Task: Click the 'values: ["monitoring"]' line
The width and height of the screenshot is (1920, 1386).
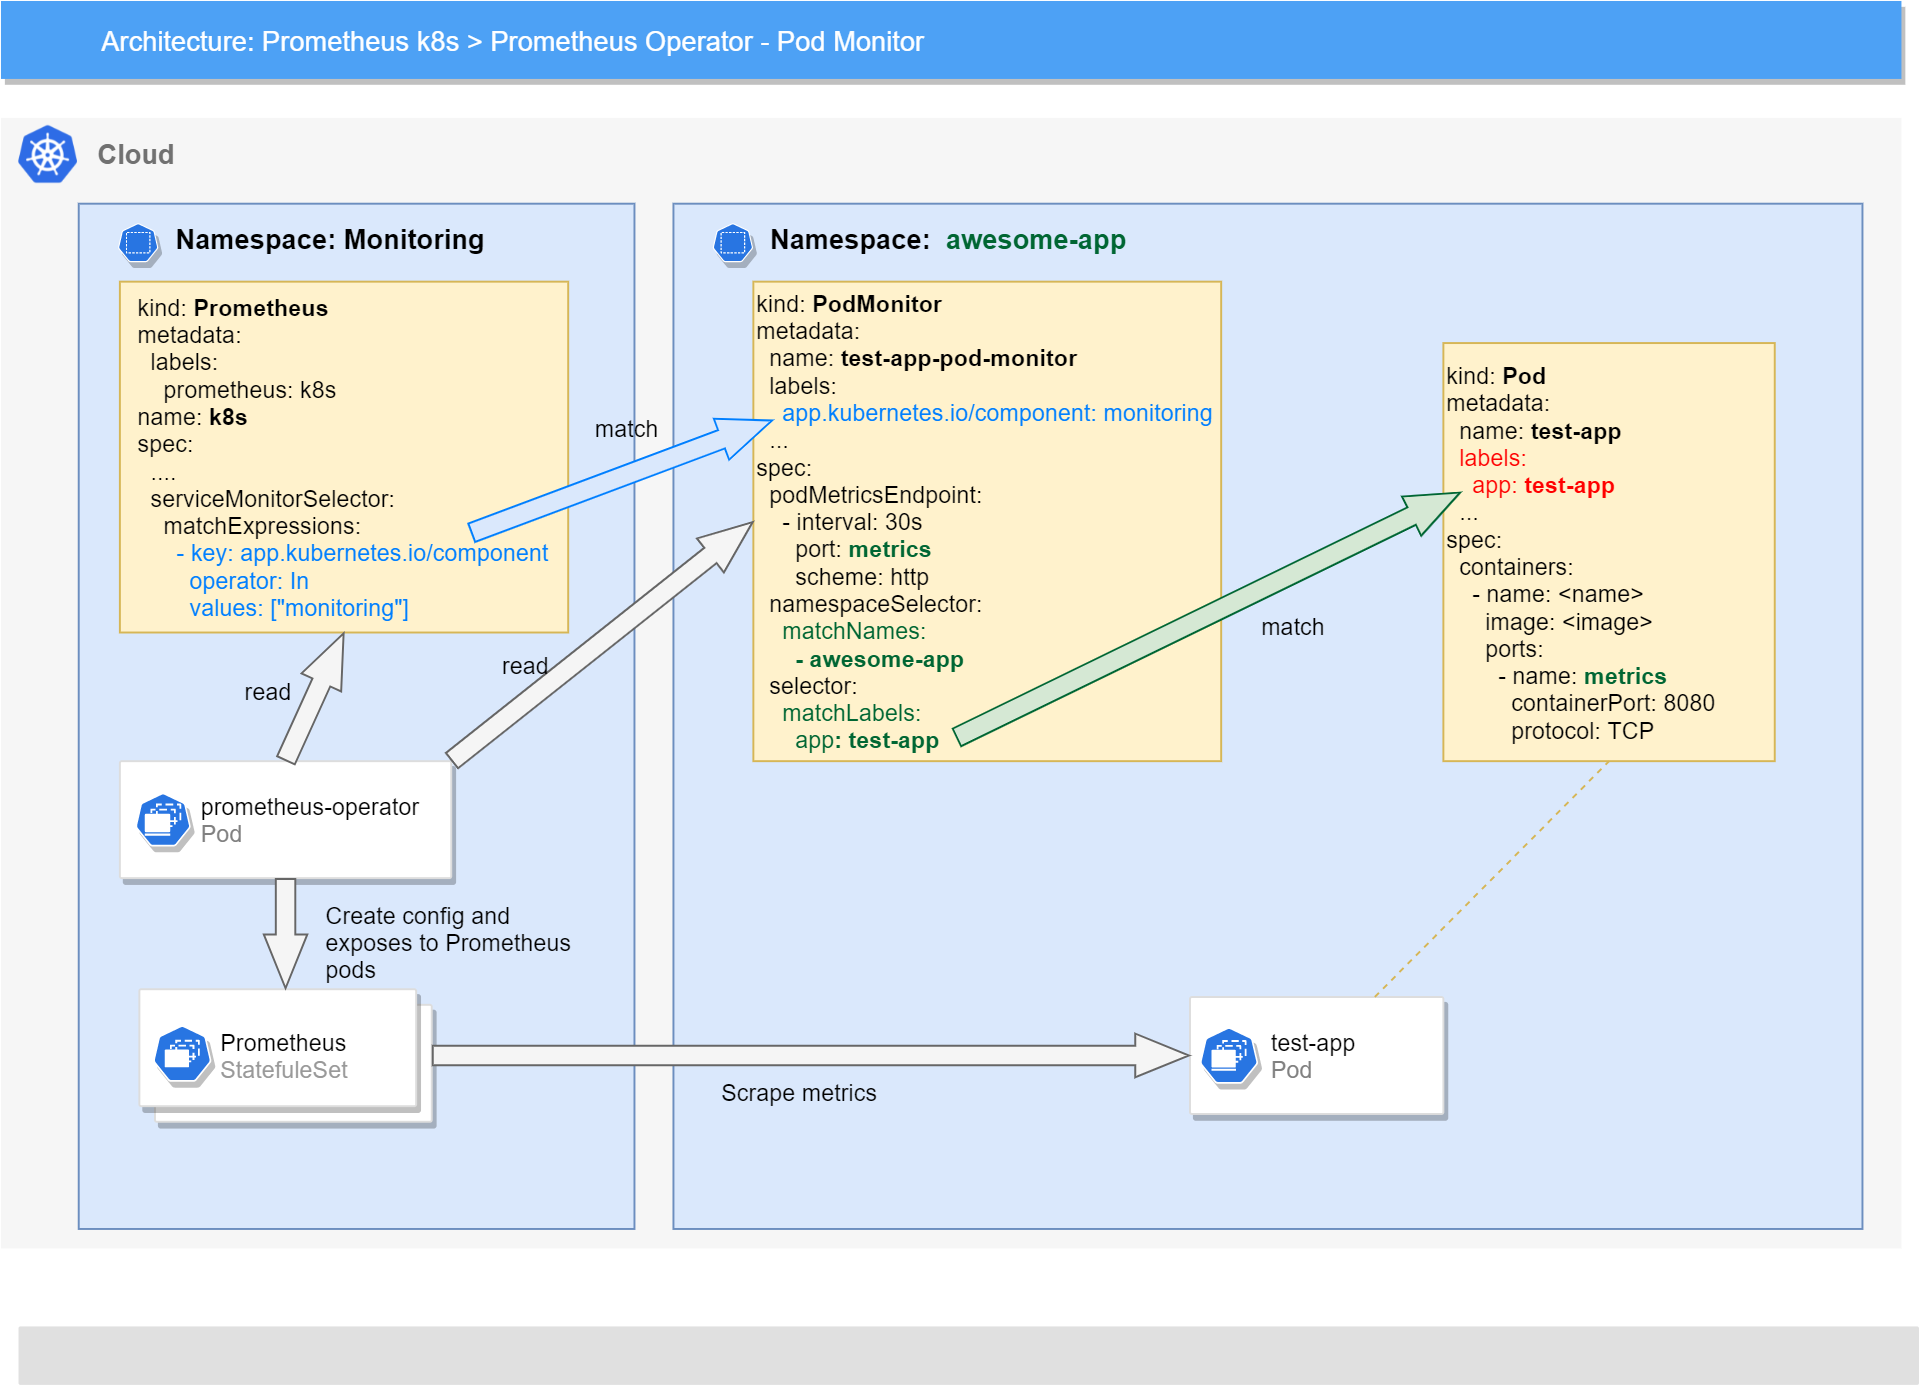Action: click(299, 608)
